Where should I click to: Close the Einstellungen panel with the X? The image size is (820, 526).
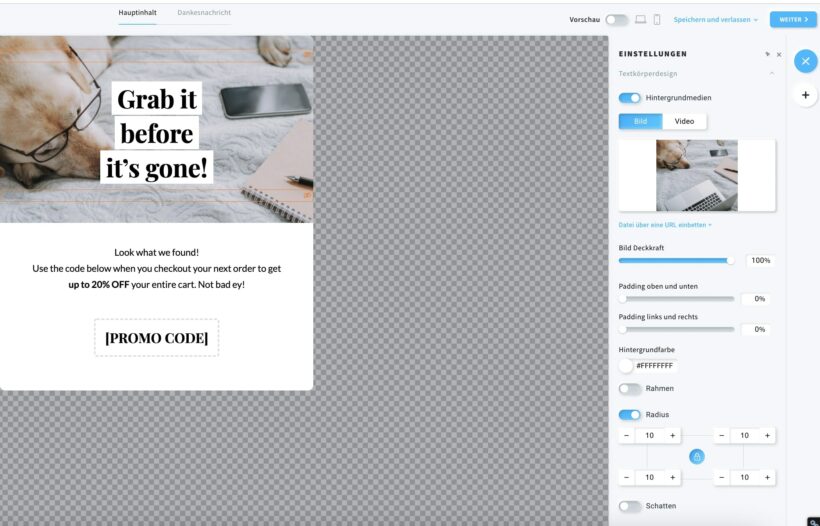[779, 54]
